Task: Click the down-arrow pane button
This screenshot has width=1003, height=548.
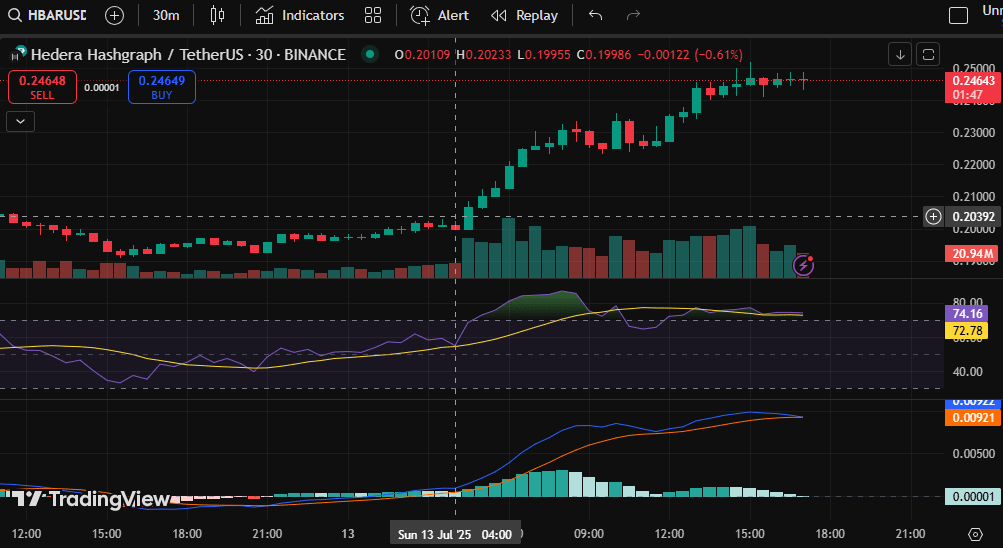Action: pos(900,54)
